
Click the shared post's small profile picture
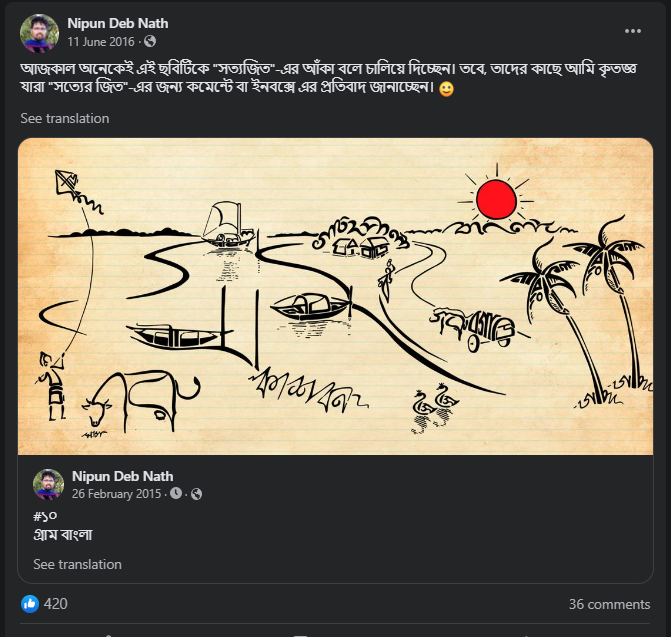click(x=48, y=484)
